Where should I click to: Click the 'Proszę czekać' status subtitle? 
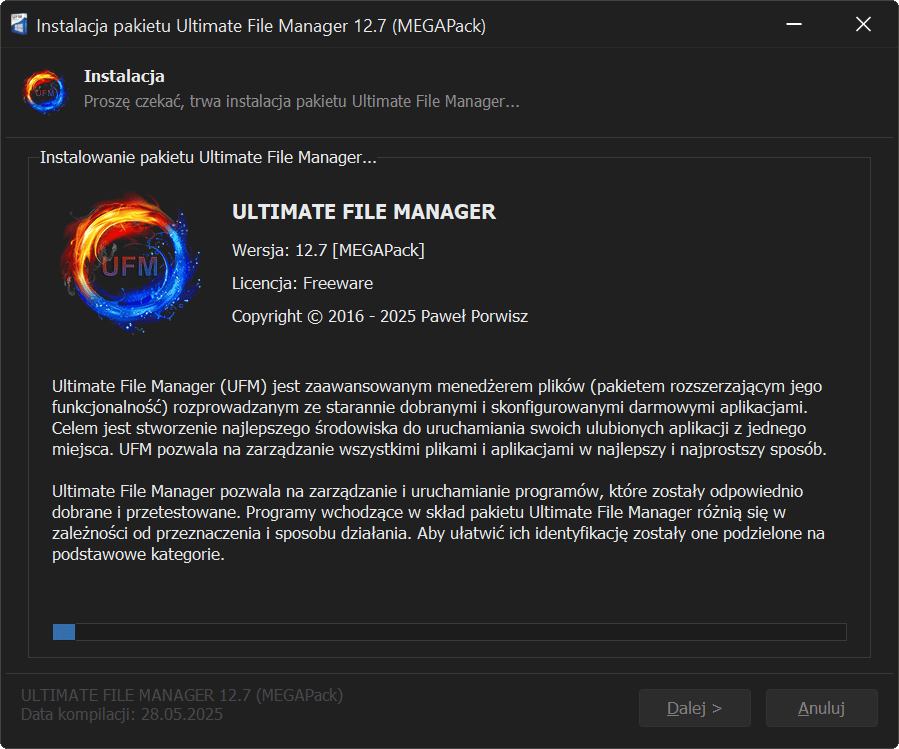301,102
